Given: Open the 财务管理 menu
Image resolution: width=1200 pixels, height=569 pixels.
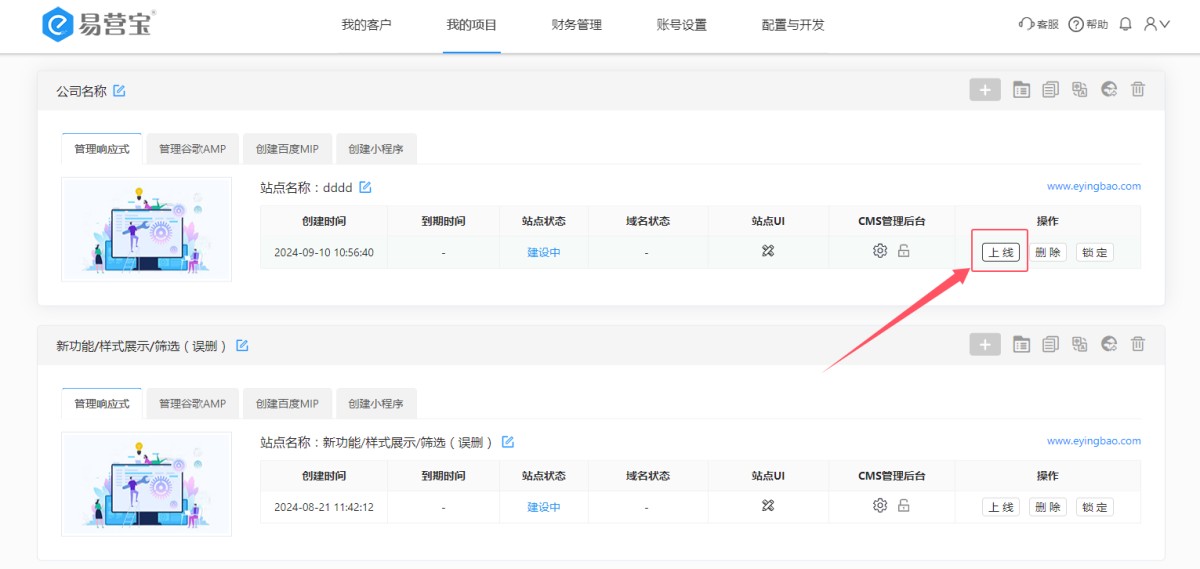Looking at the screenshot, I should pyautogui.click(x=577, y=25).
